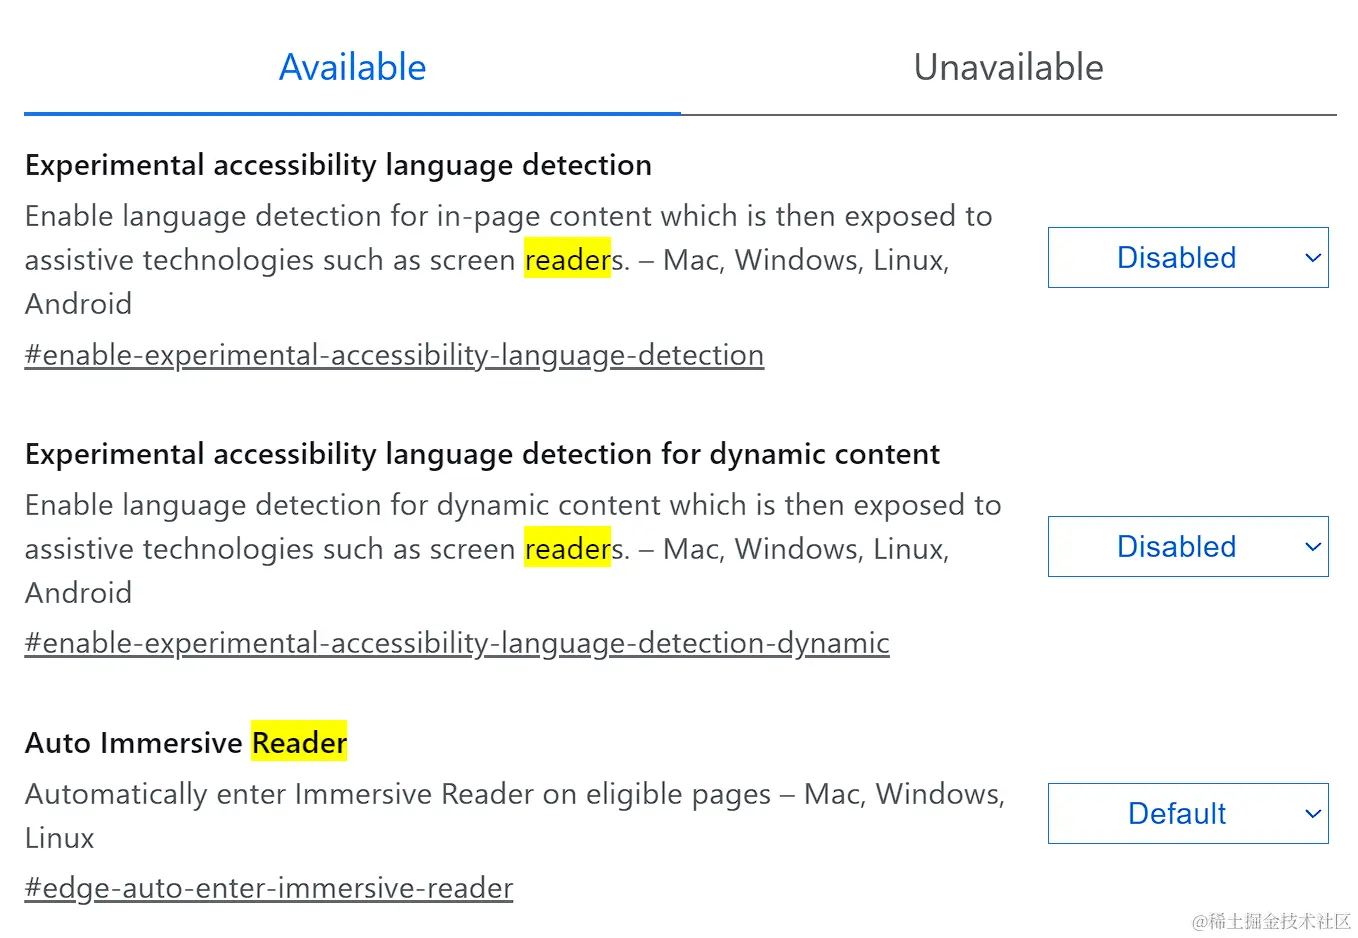The width and height of the screenshot is (1358, 938).
Task: Click the chevron arrow on Auto Immersive Reader dropdown
Action: [1313, 814]
